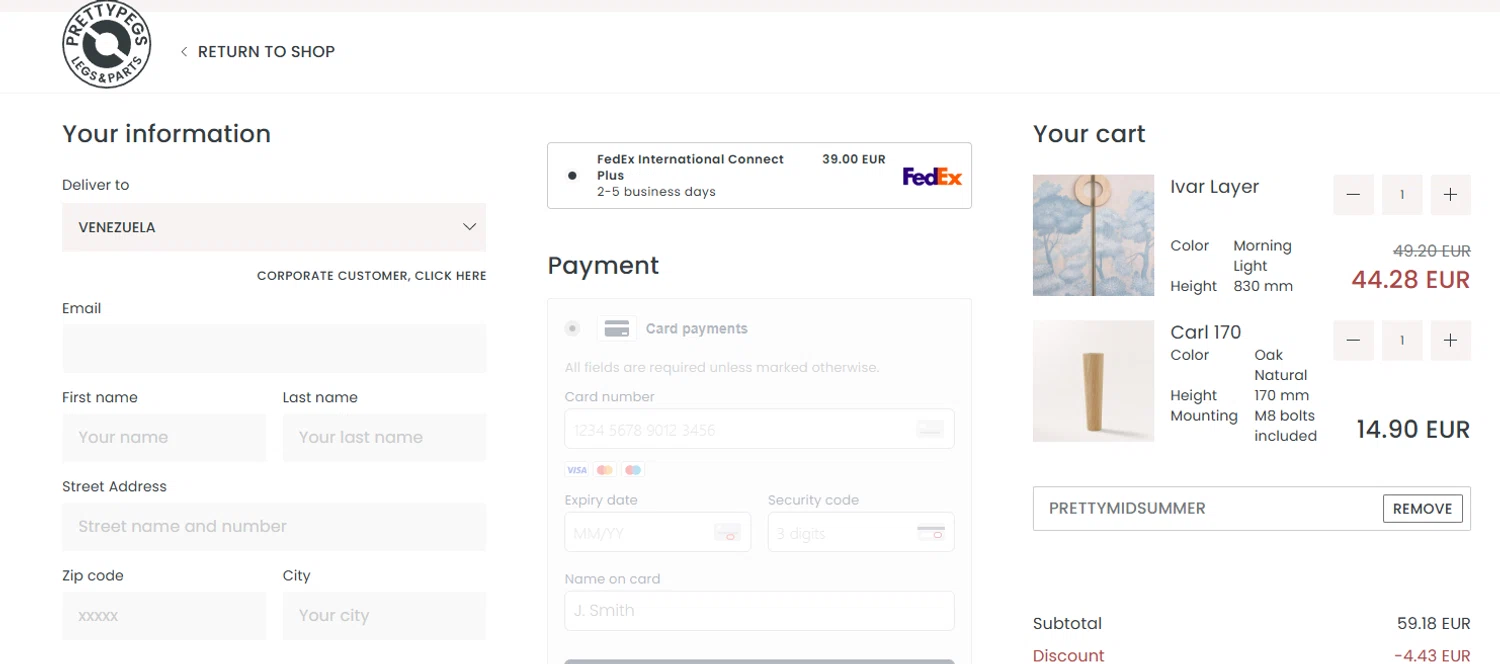1500x664 pixels.
Task: Click the Last name field
Action: point(385,437)
